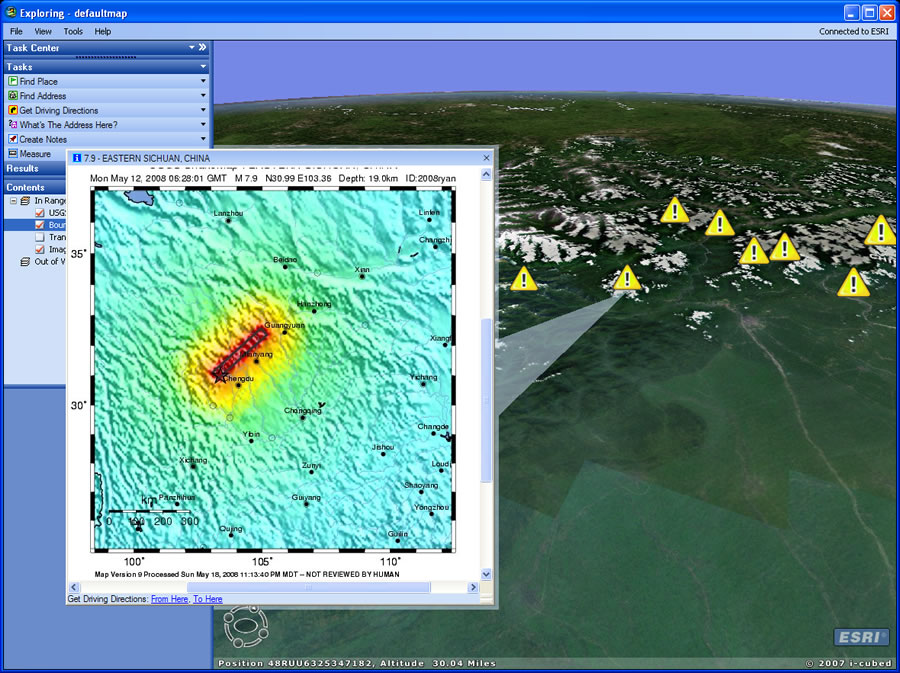Click the Chengdu city label on the shake map
900x673 pixels.
point(238,379)
